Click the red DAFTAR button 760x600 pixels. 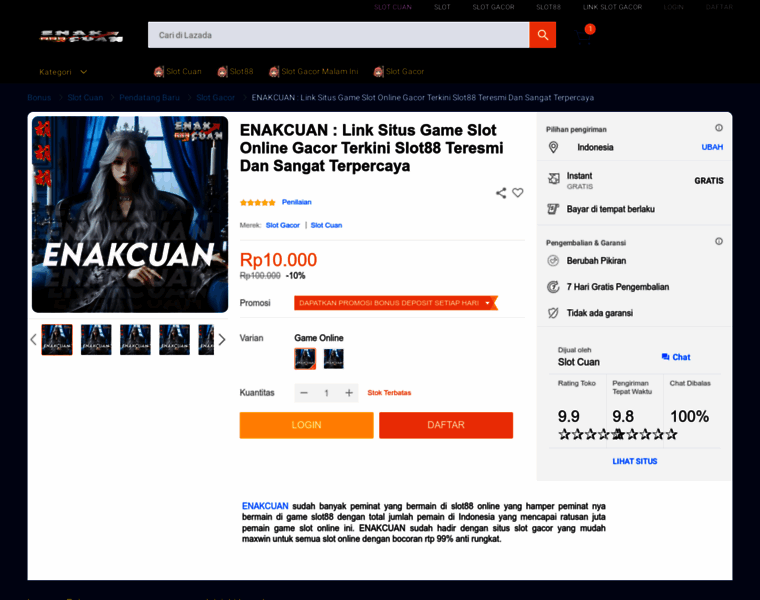[446, 425]
